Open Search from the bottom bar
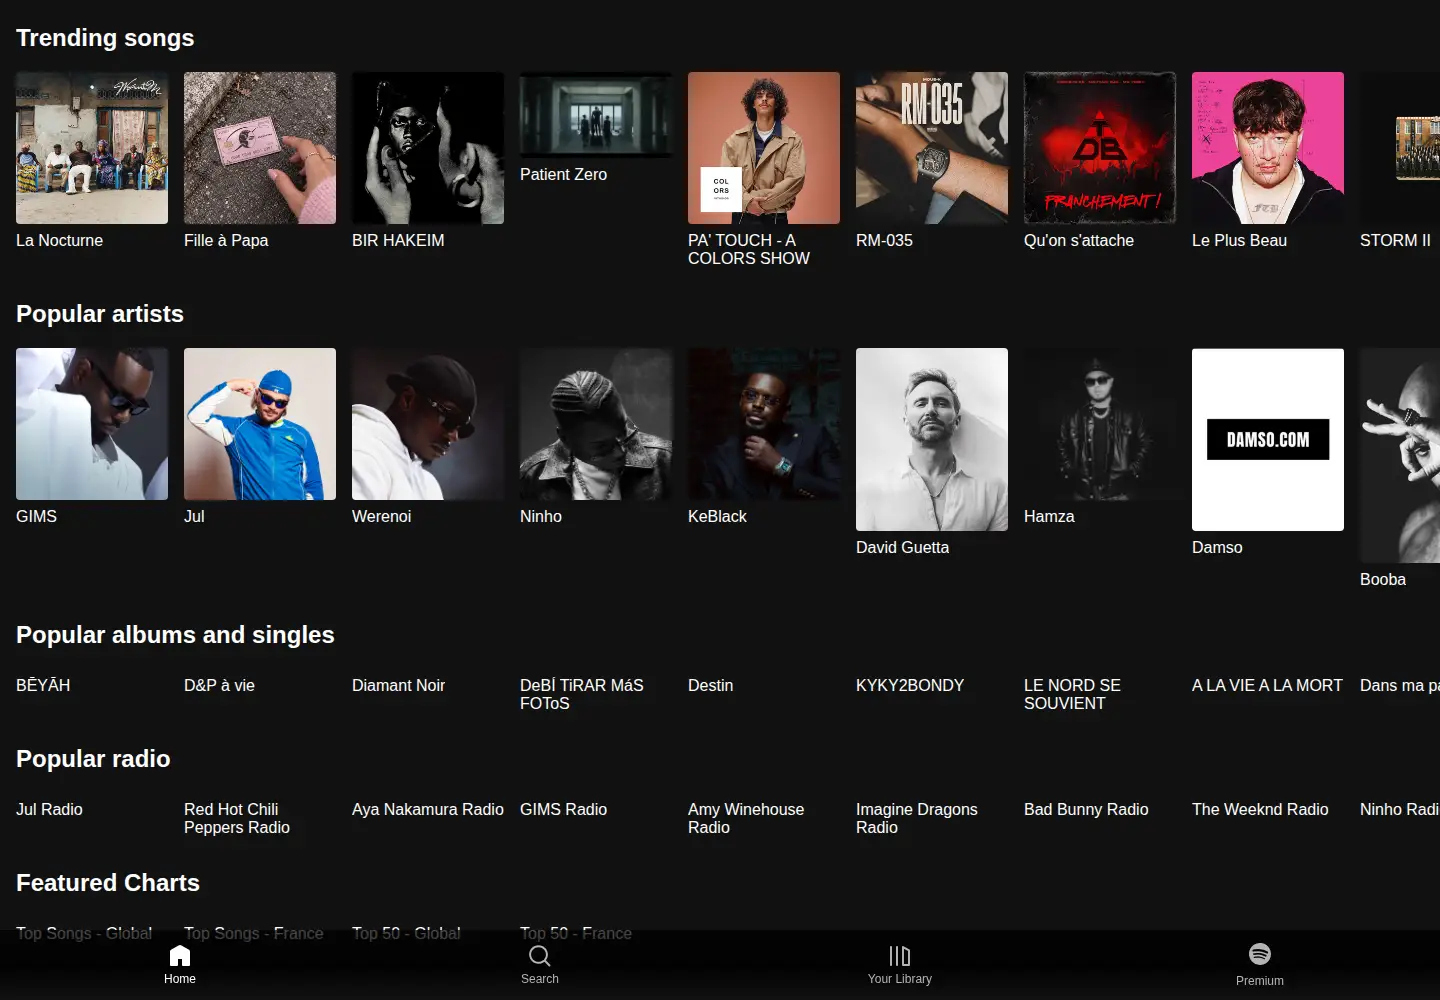The image size is (1440, 1000). (x=540, y=965)
